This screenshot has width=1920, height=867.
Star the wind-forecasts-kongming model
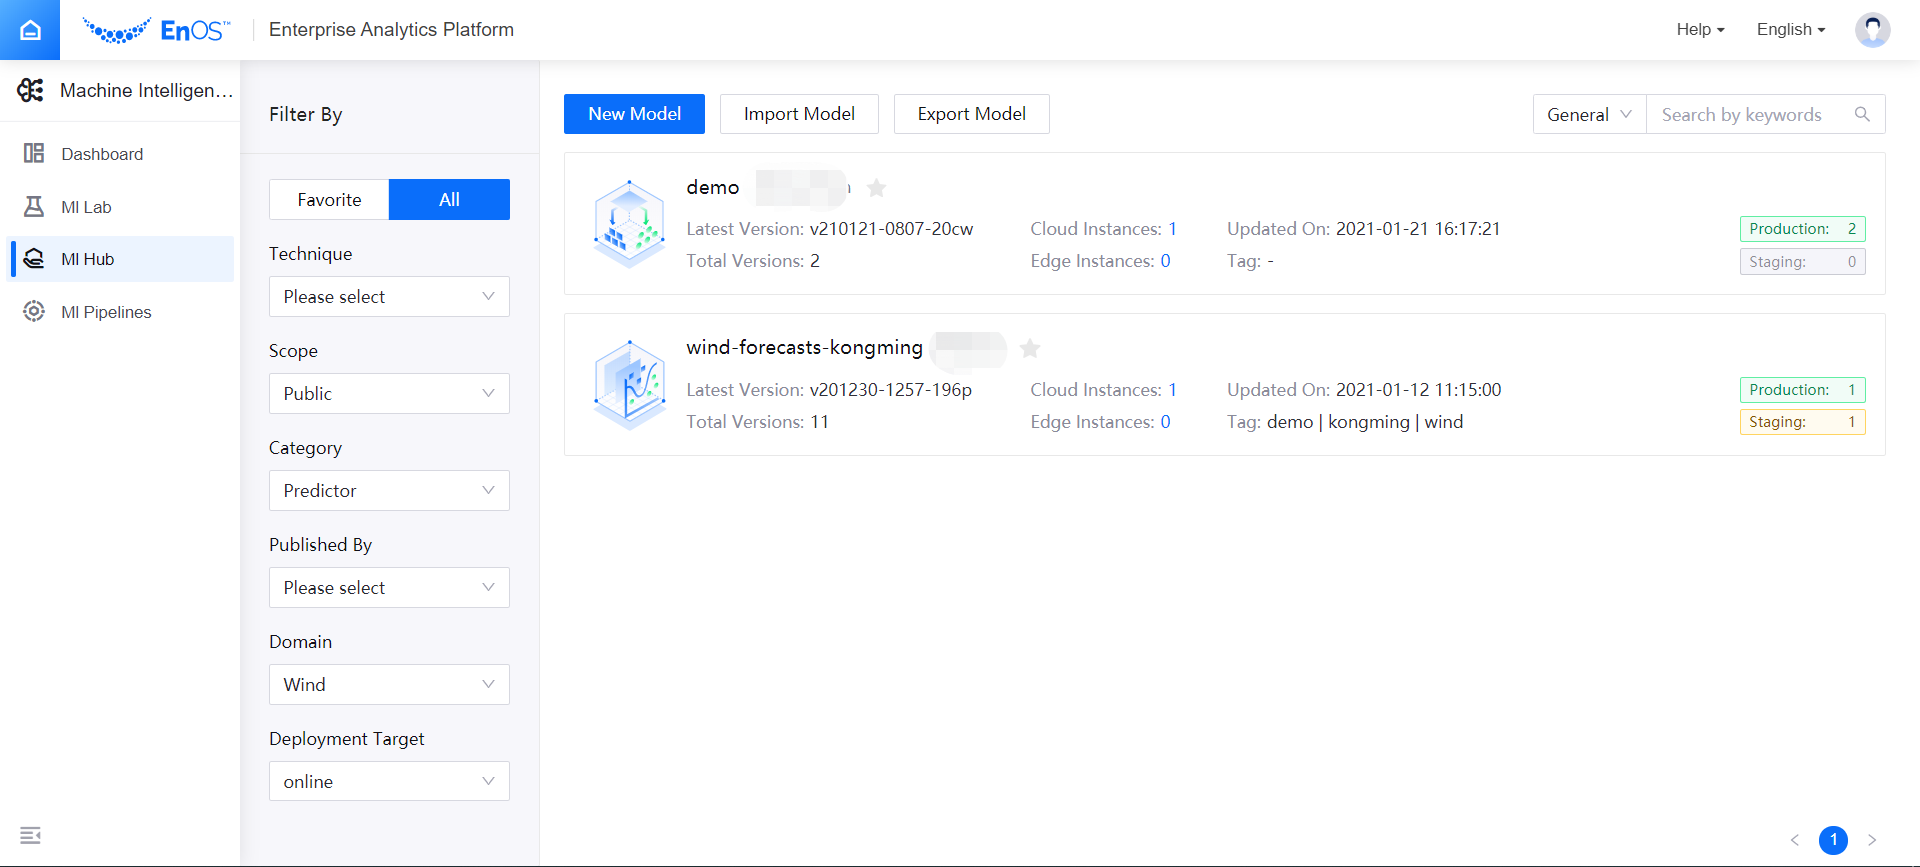coord(1030,348)
